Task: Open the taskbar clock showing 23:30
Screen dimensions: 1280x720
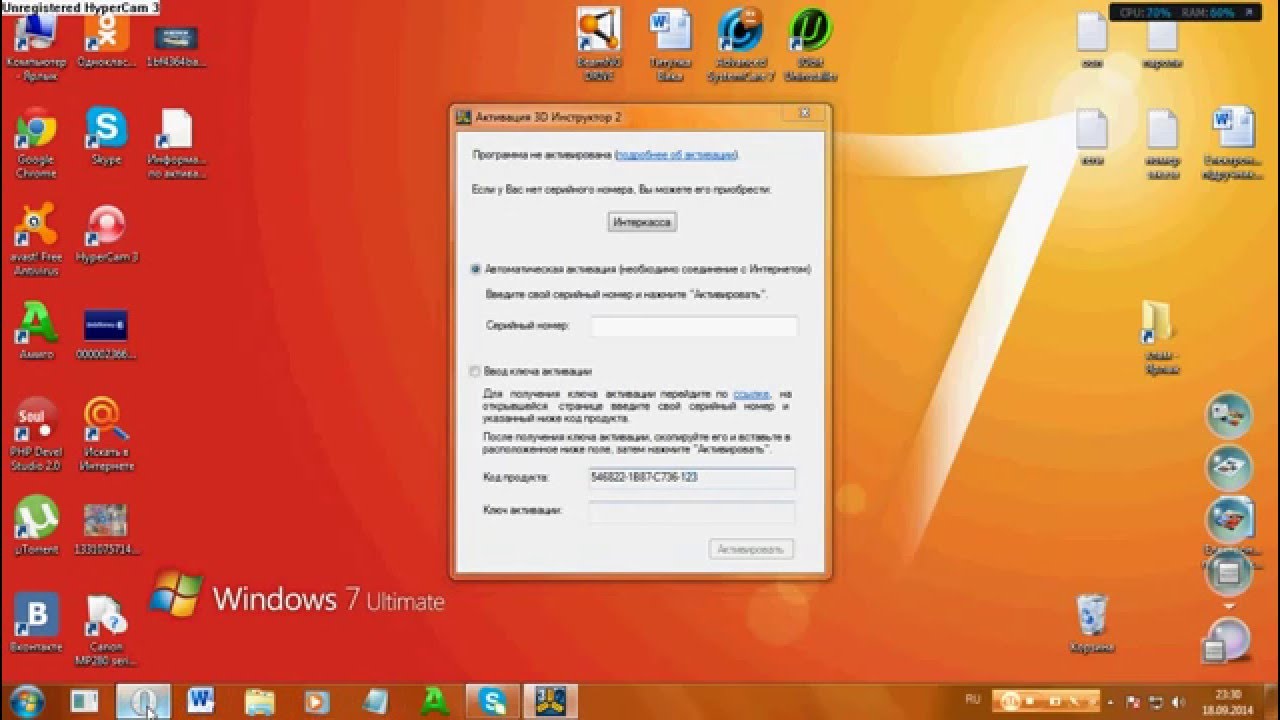Action: point(1229,700)
